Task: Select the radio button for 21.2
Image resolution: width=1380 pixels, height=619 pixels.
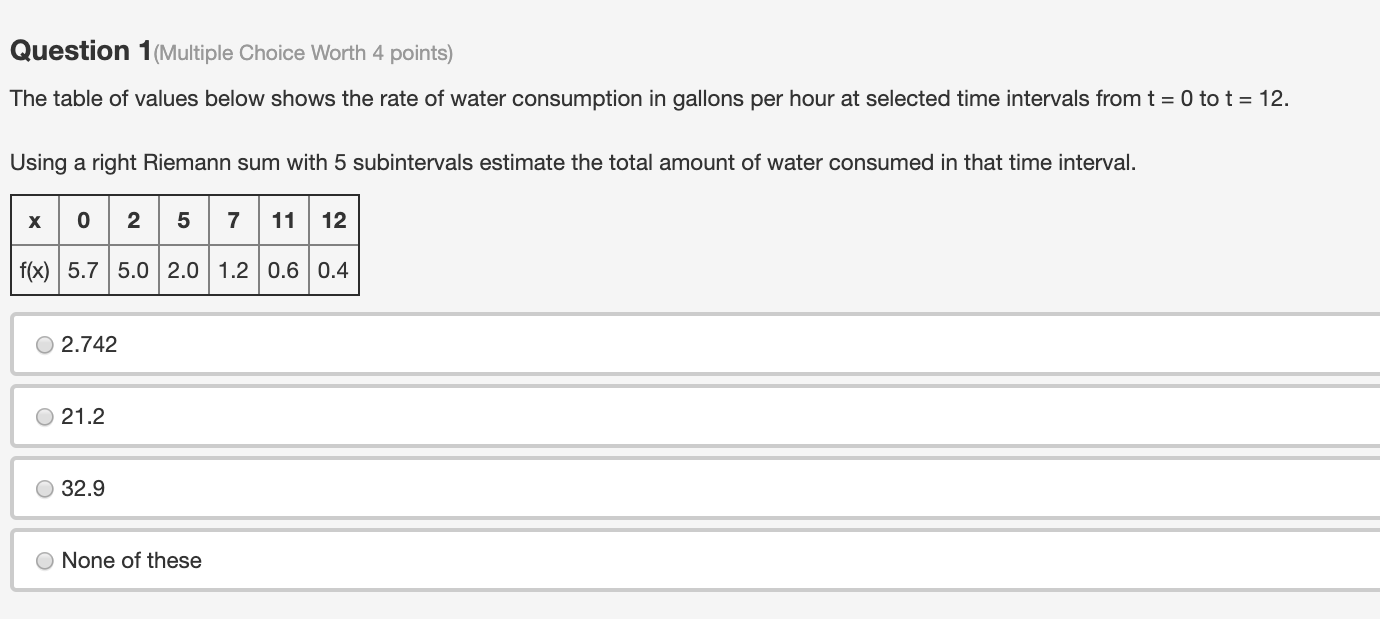Action: click(44, 416)
